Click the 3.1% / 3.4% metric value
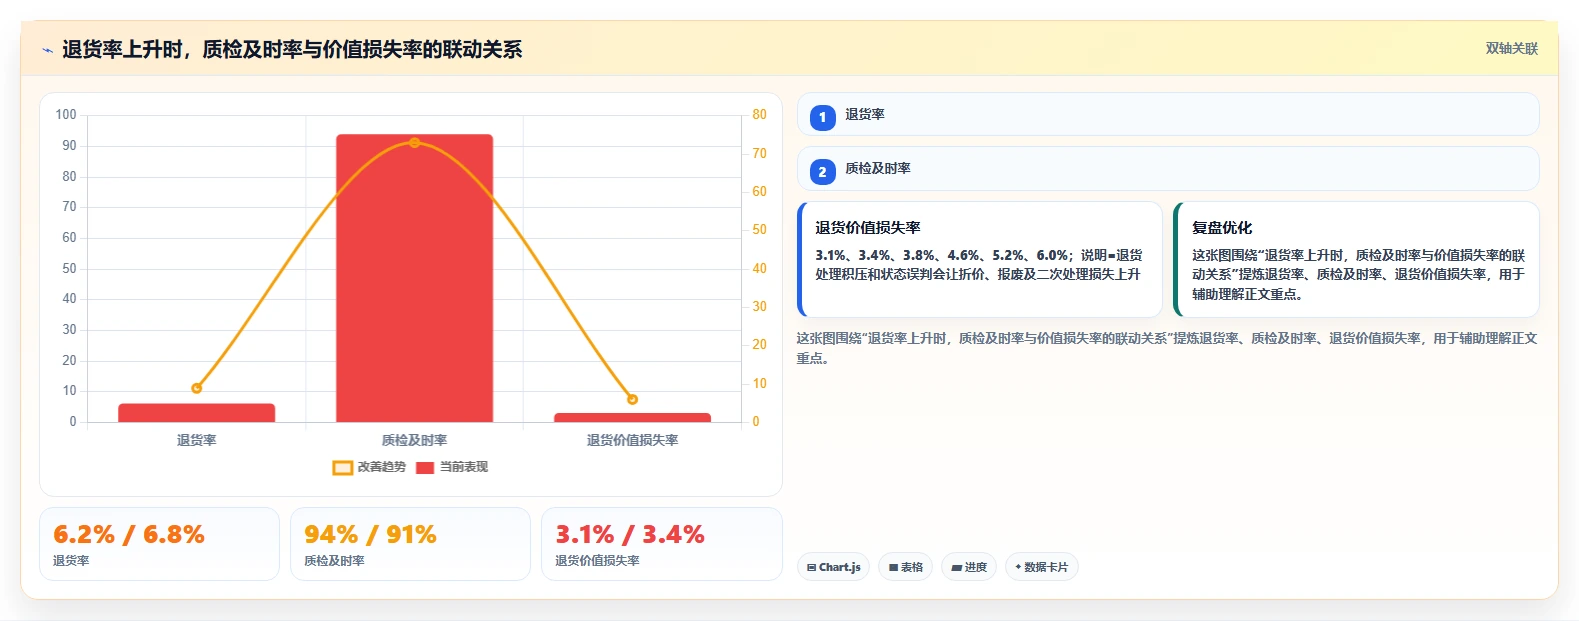The height and width of the screenshot is (621, 1579). tap(630, 534)
